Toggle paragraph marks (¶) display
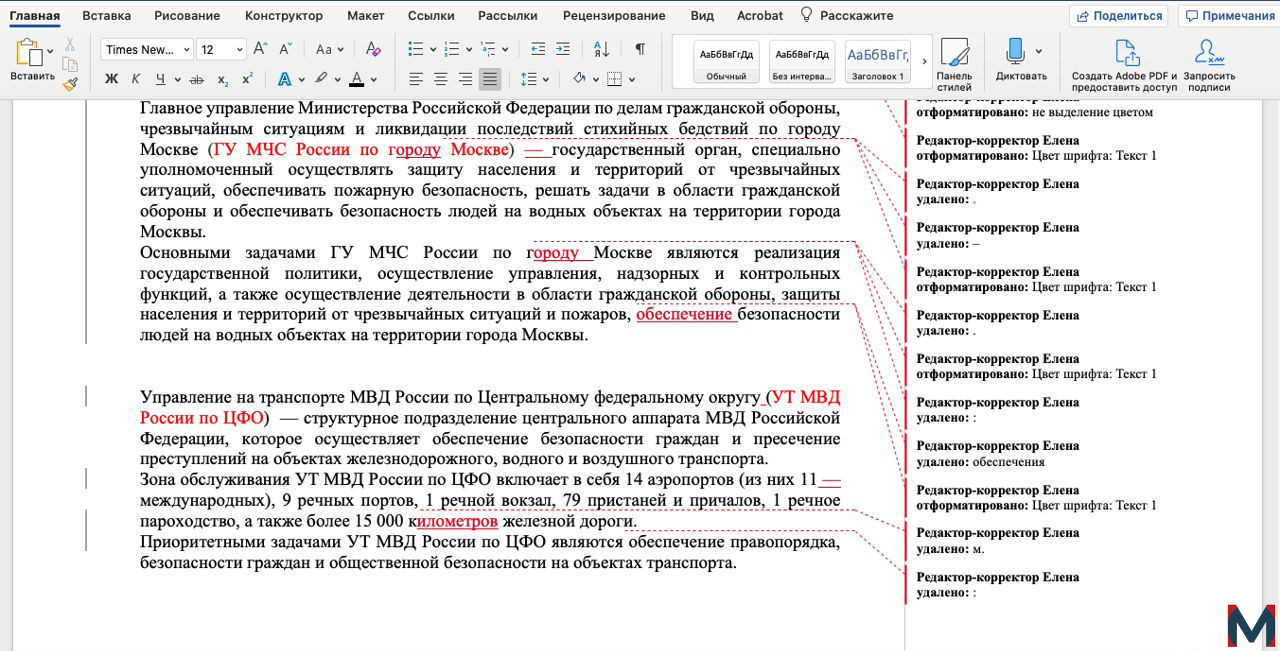 tap(640, 49)
